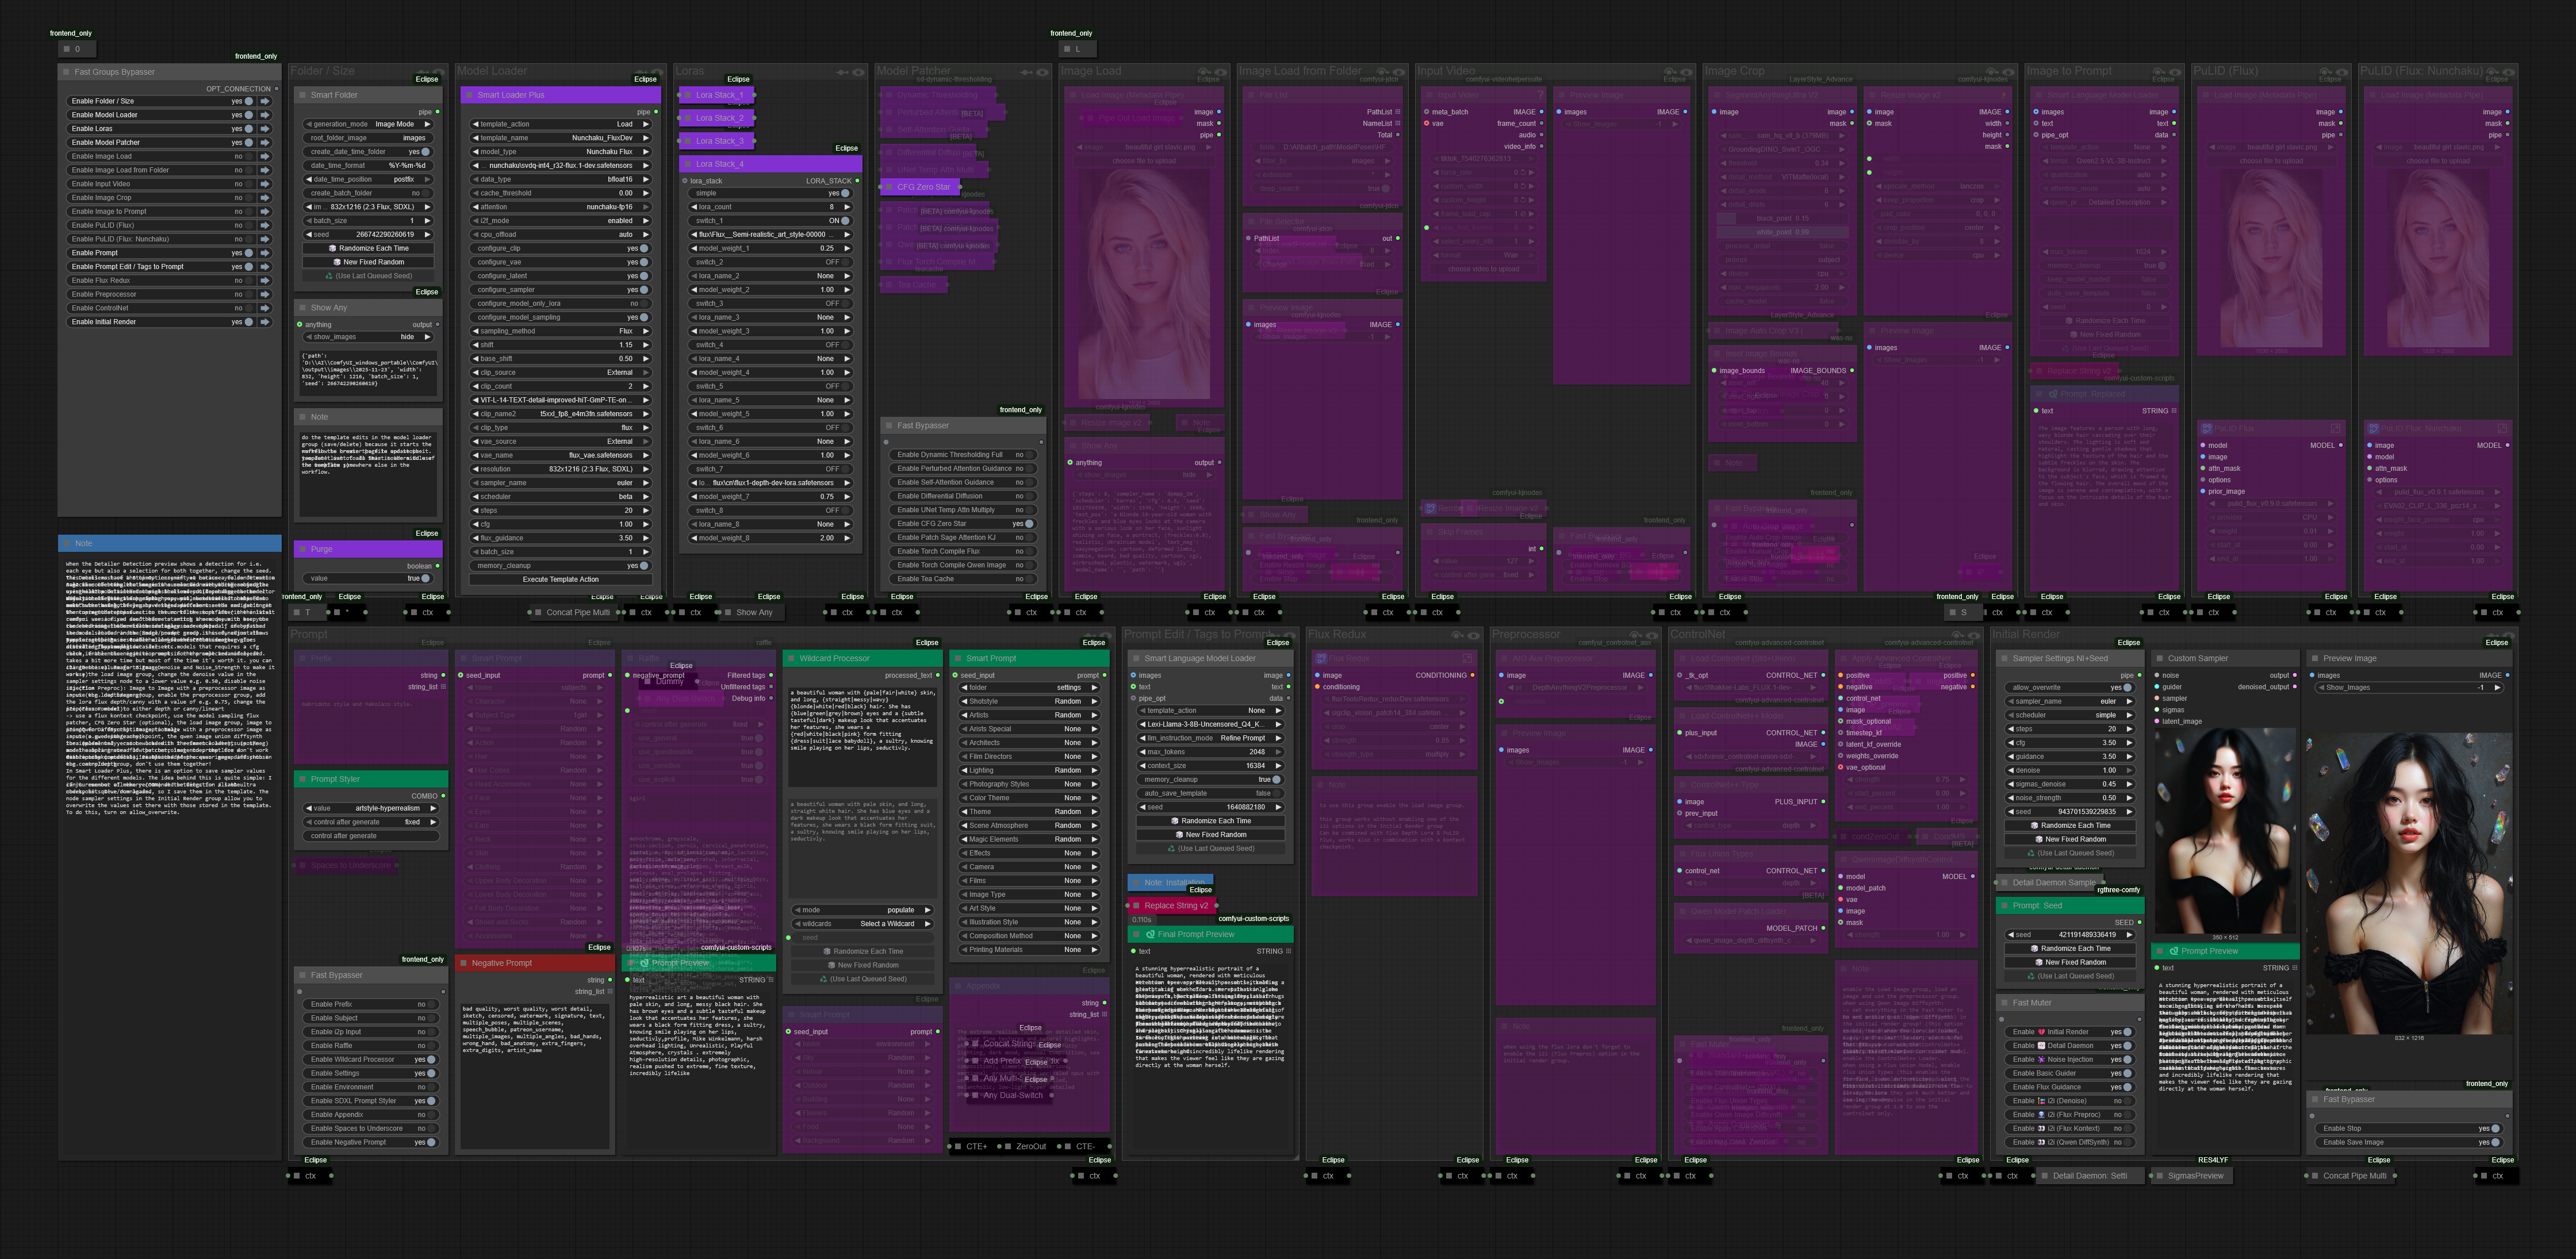Expand the collapsed Lora Stack_1 node
Image resolution: width=2576 pixels, height=1259 pixels.
(x=687, y=95)
